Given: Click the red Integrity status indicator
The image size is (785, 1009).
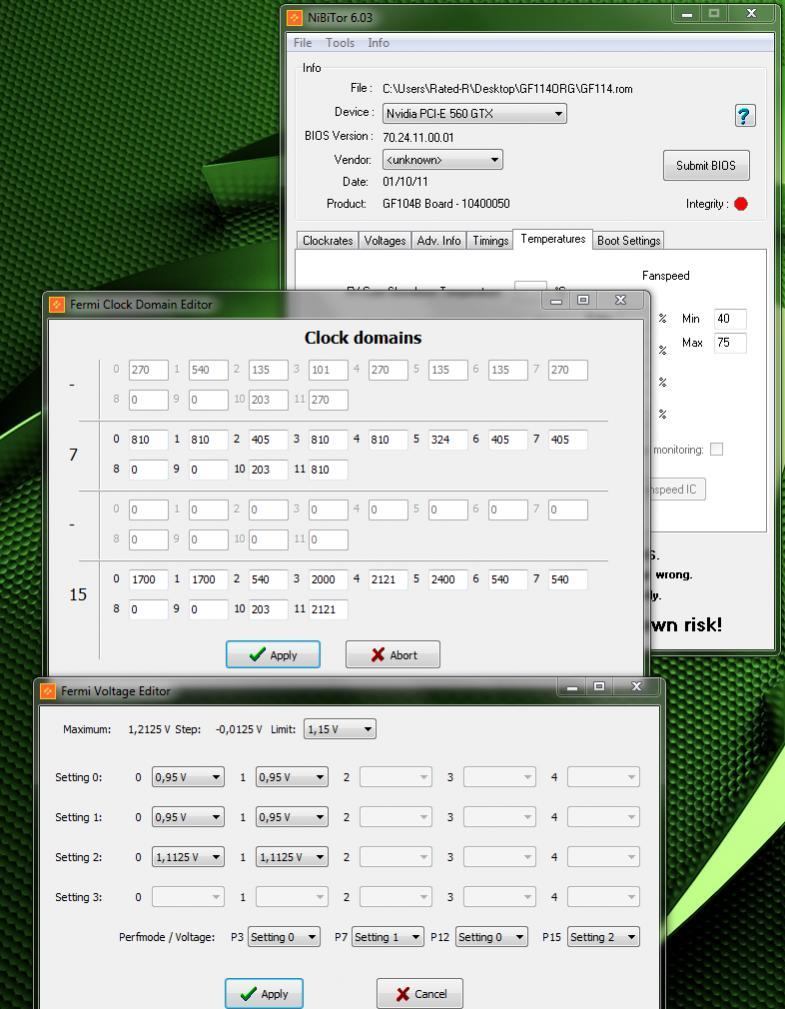Looking at the screenshot, I should [x=741, y=204].
